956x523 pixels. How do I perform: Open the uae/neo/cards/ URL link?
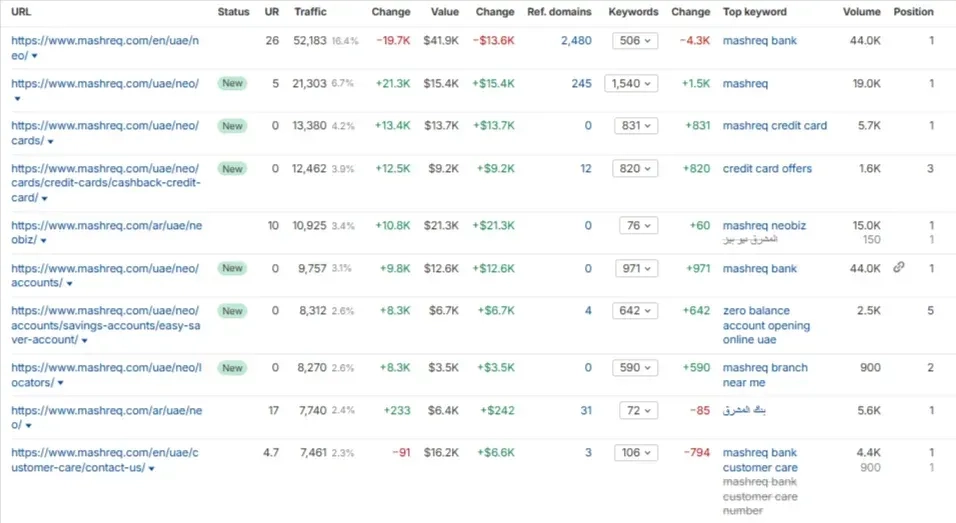coord(105,133)
